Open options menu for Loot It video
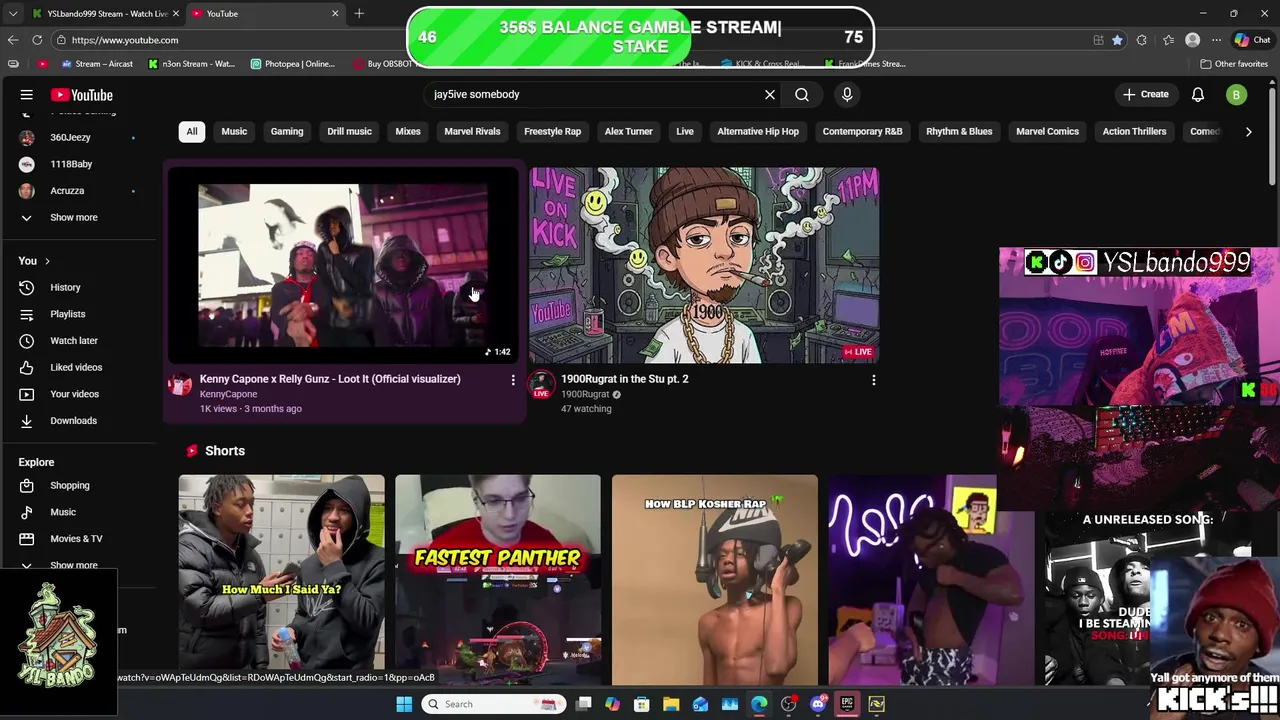The image size is (1280, 720). [x=513, y=380]
